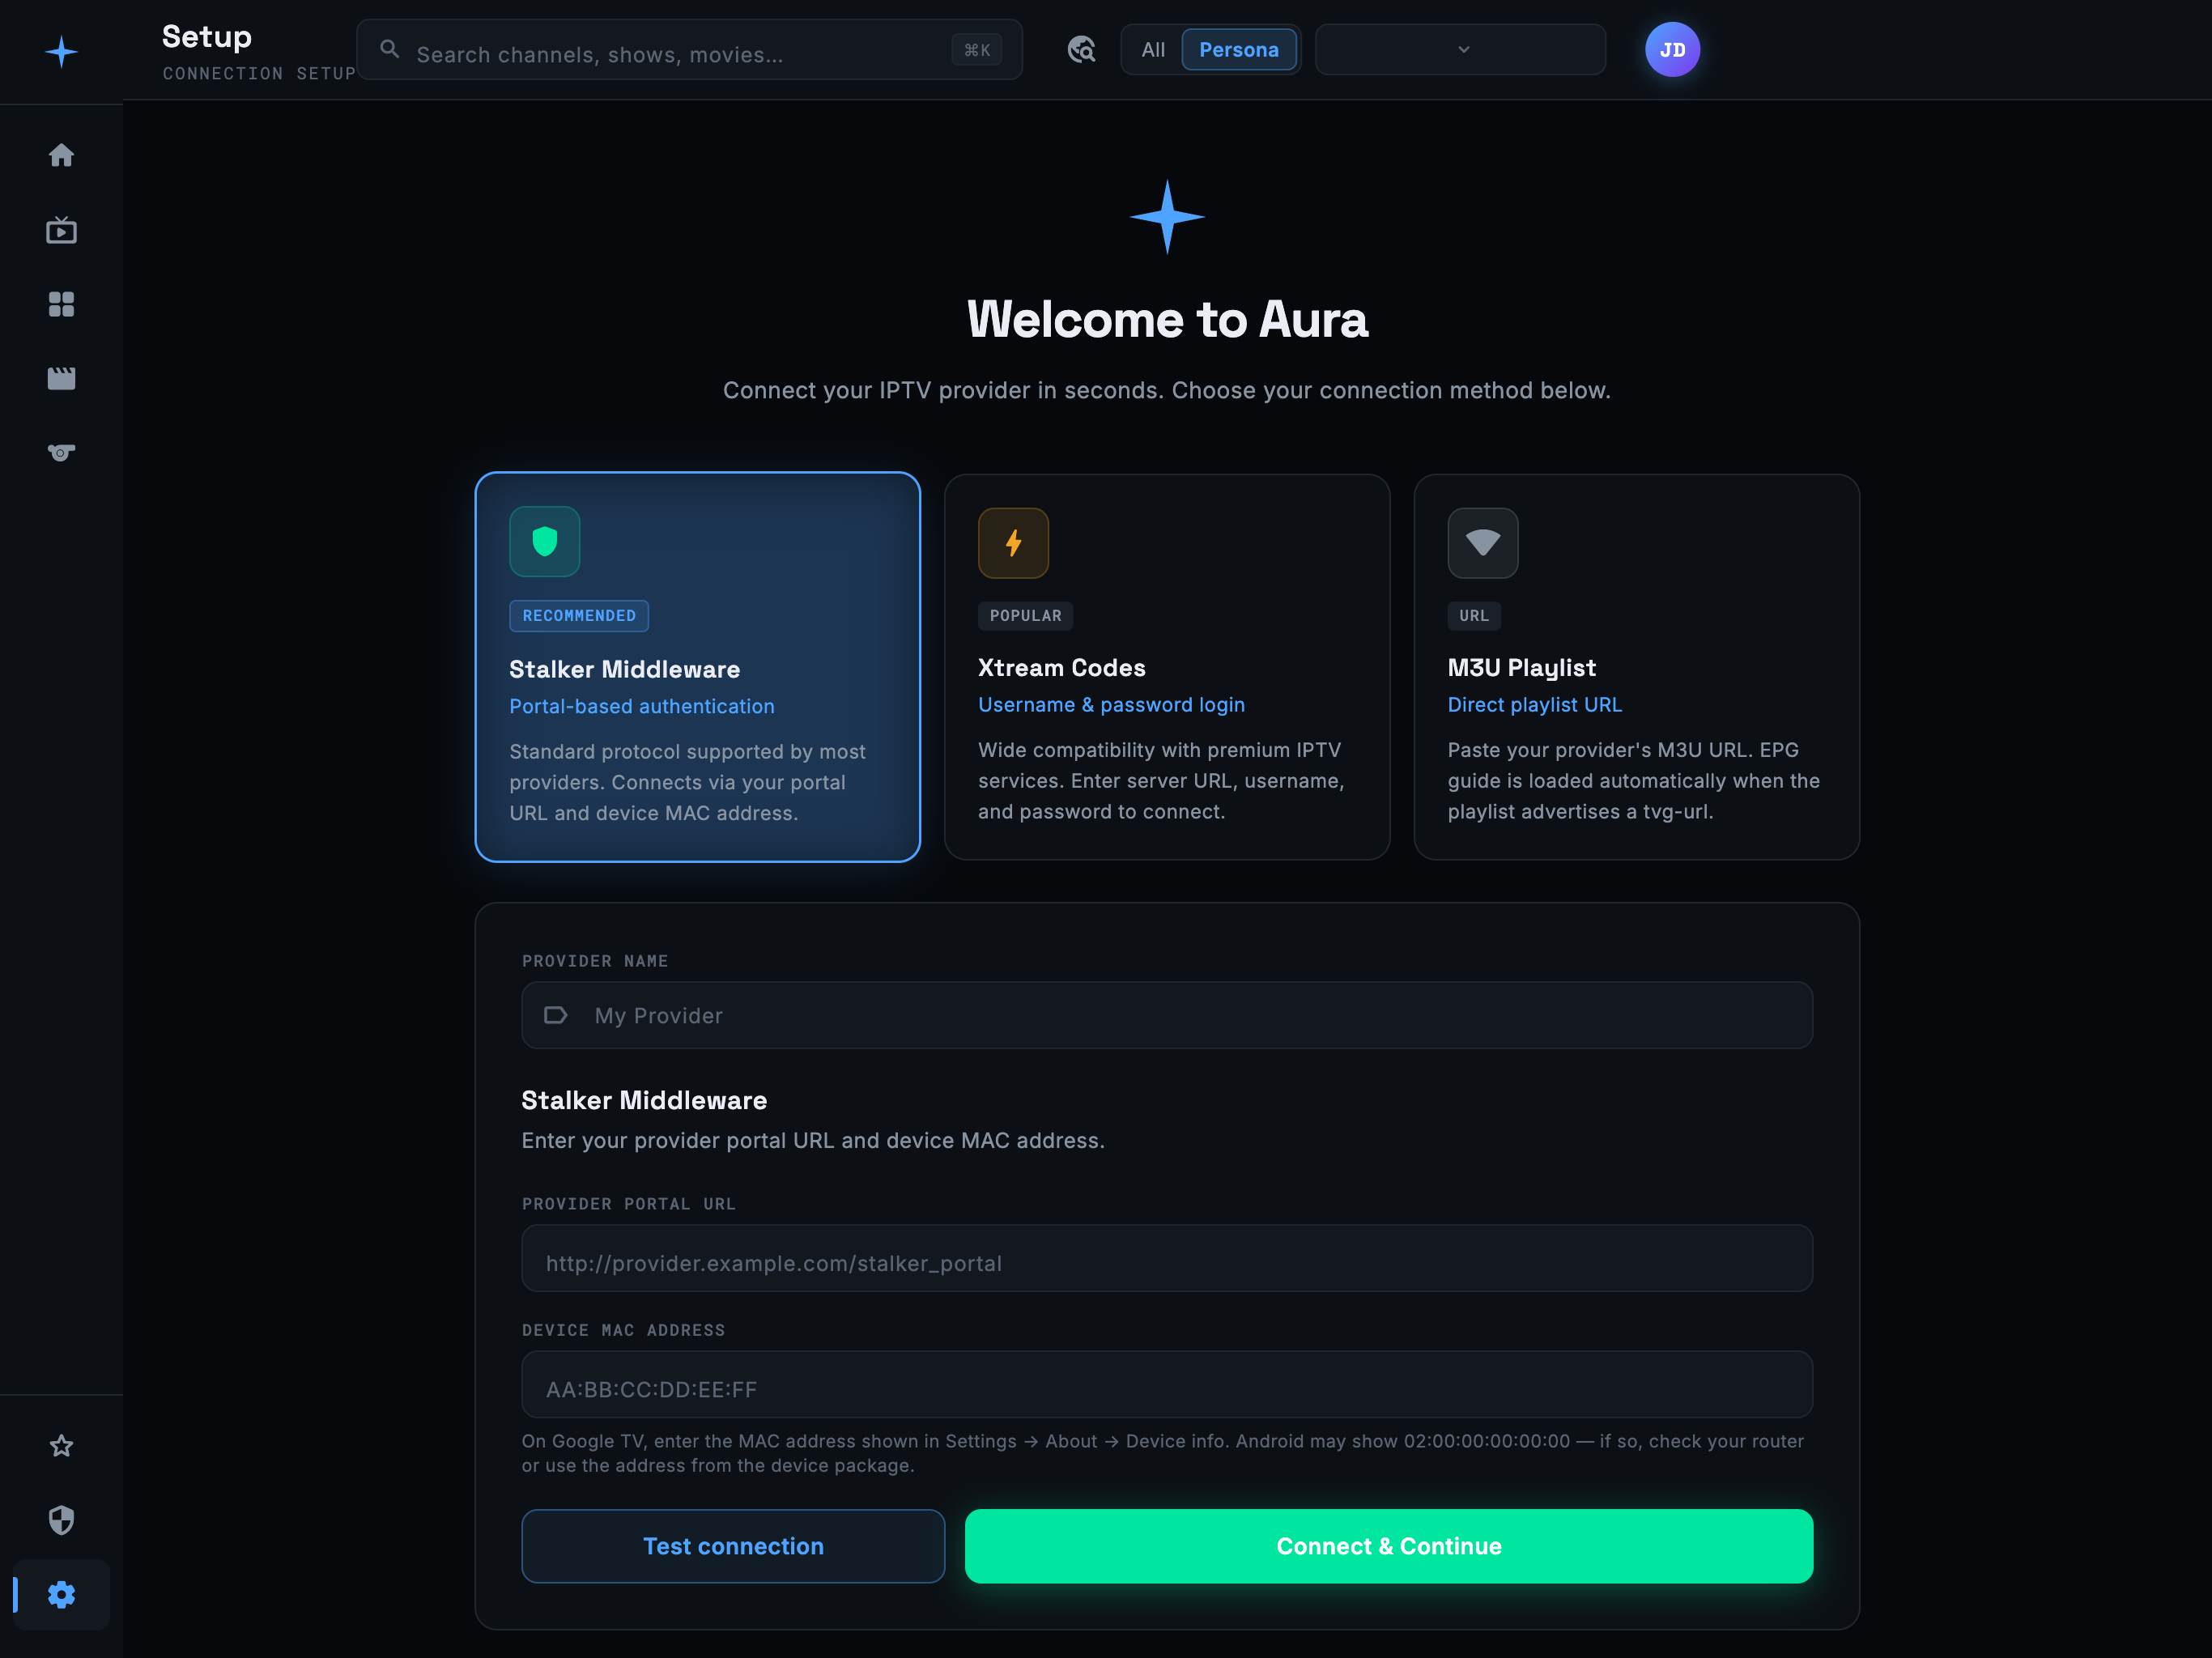
Task: Choose the M3U Playlist connection card
Action: (x=1636, y=666)
